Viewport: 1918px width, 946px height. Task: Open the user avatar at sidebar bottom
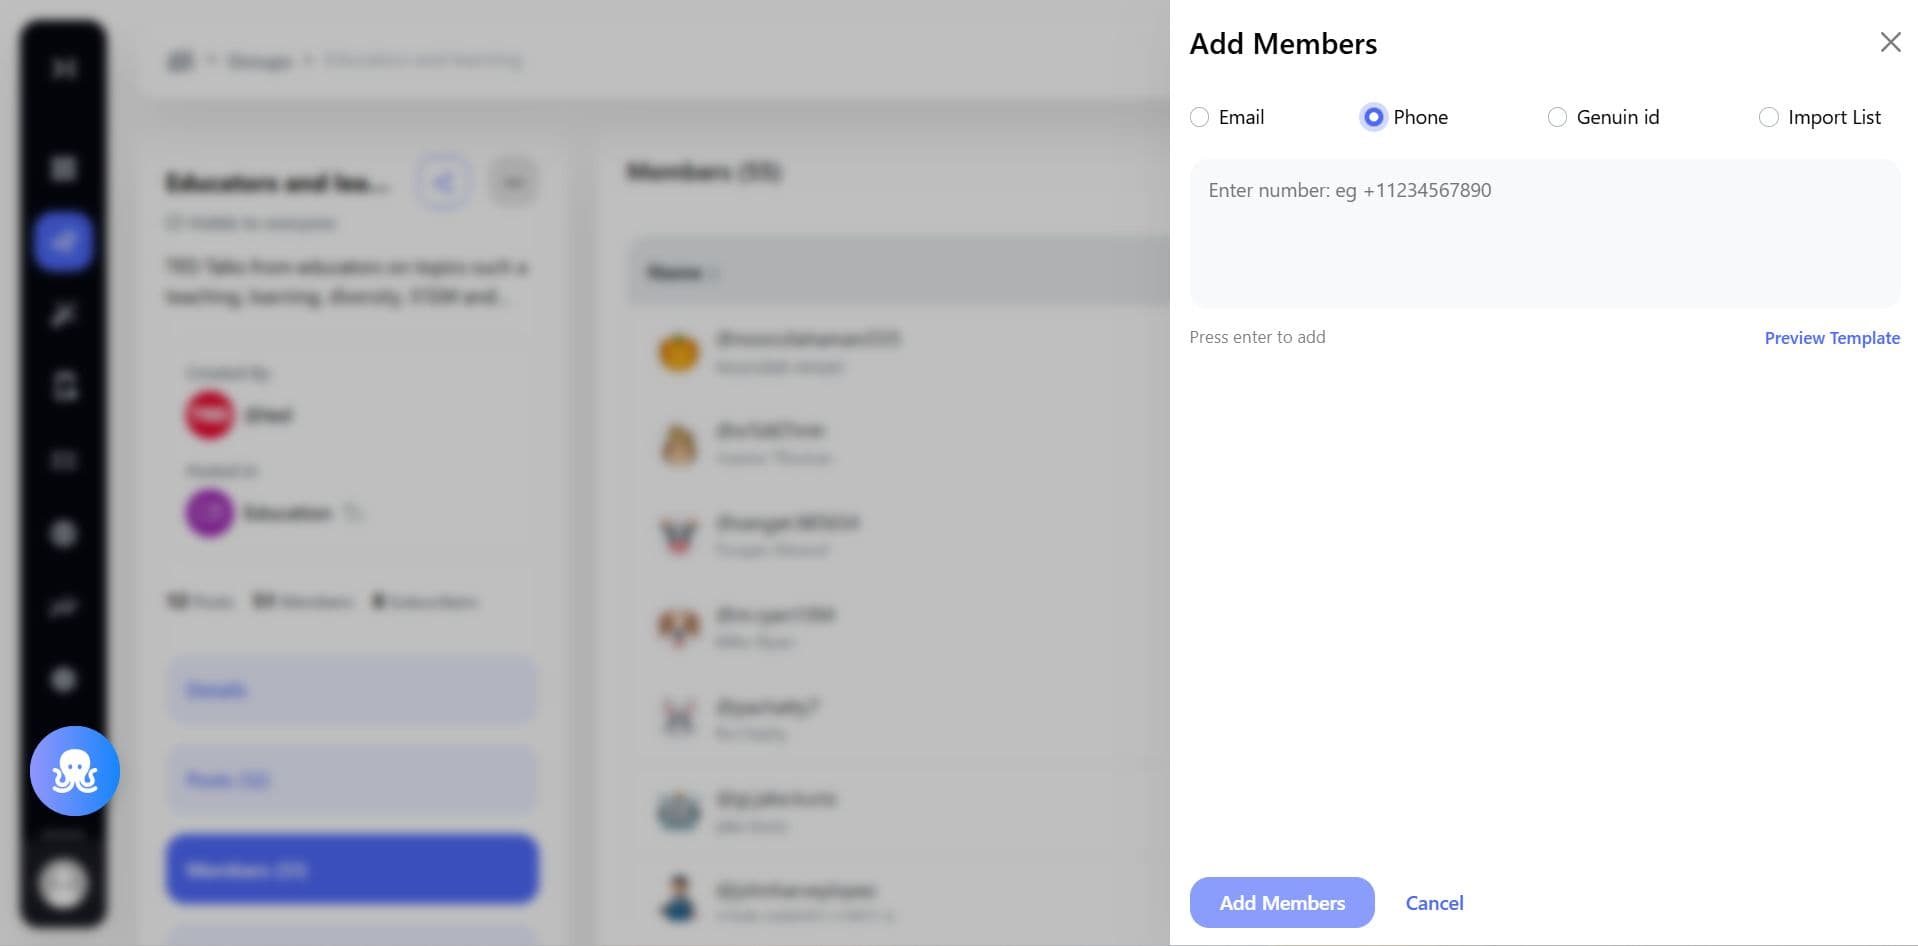click(x=63, y=883)
